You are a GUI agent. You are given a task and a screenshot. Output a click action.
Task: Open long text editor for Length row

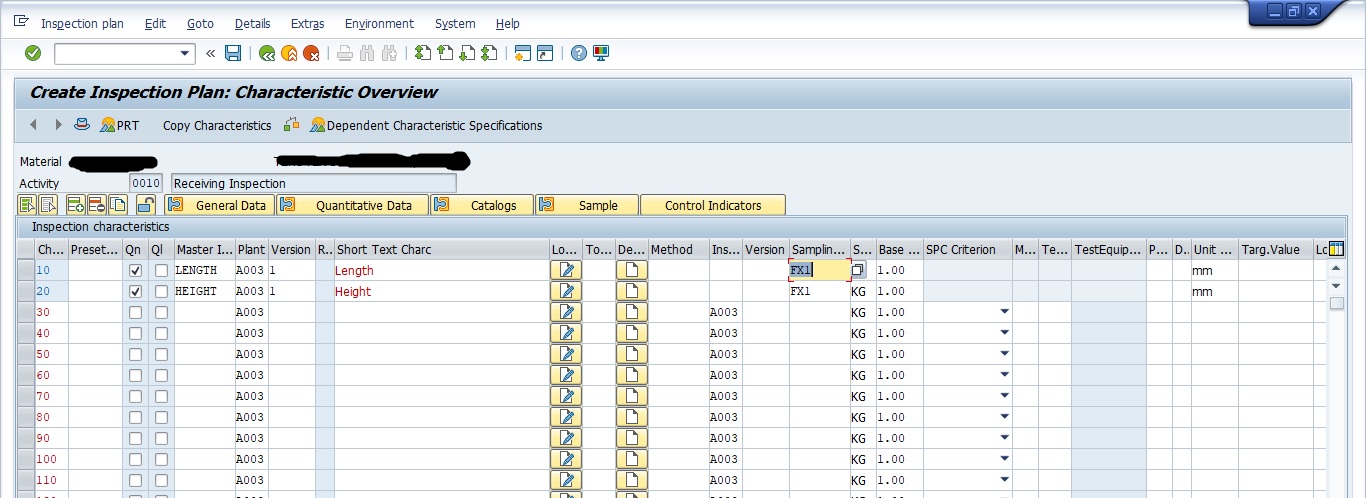coord(566,270)
